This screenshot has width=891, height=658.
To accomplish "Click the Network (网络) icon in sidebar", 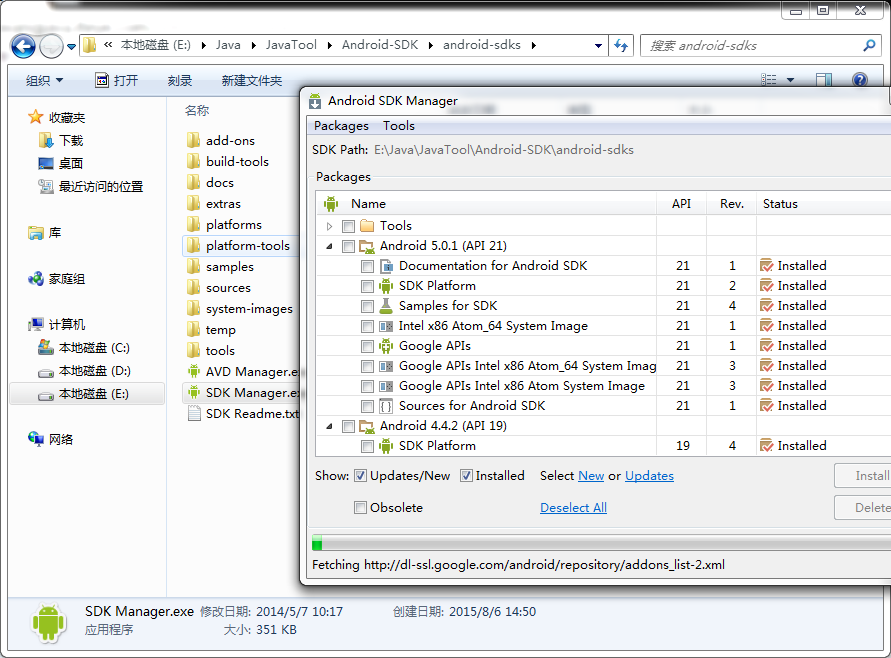I will pyautogui.click(x=36, y=439).
